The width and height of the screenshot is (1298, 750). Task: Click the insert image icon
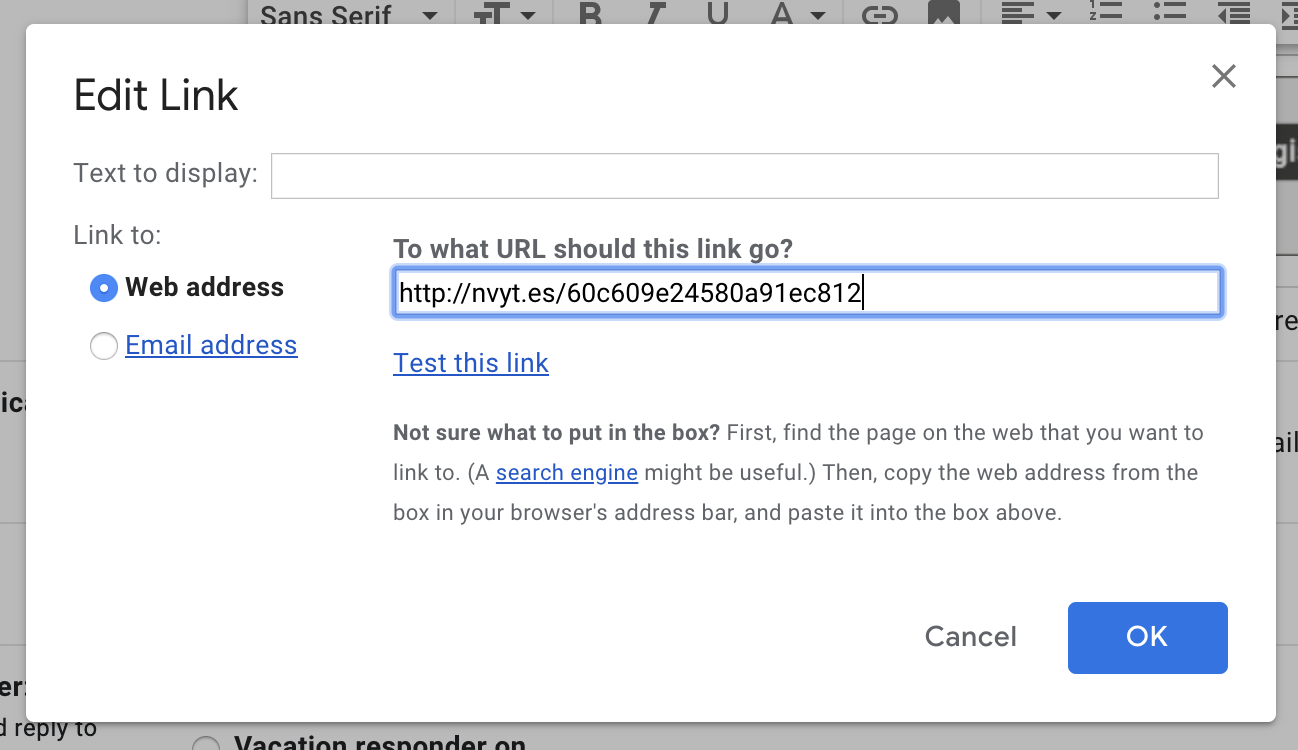pos(943,14)
